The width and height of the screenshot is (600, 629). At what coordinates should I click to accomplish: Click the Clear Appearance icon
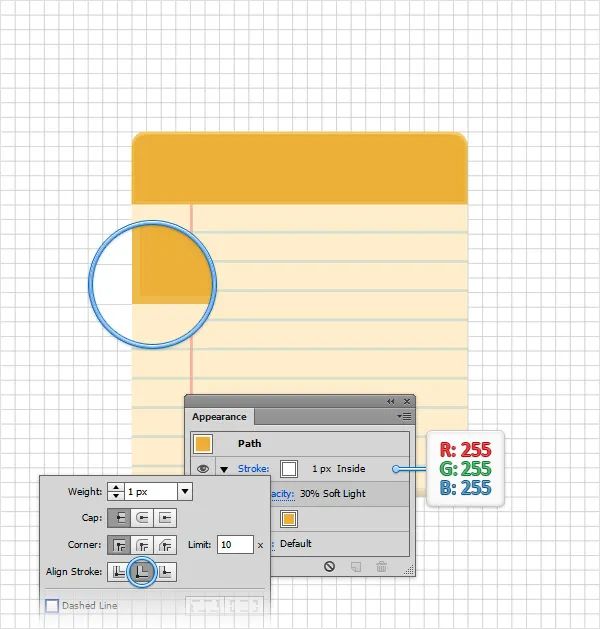coord(329,566)
